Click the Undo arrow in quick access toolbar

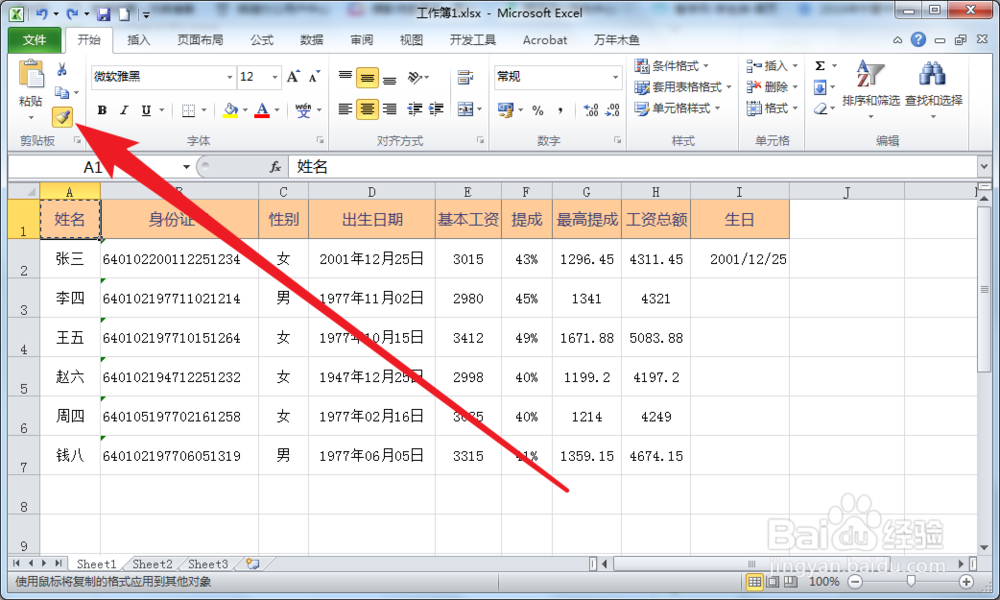click(x=42, y=14)
